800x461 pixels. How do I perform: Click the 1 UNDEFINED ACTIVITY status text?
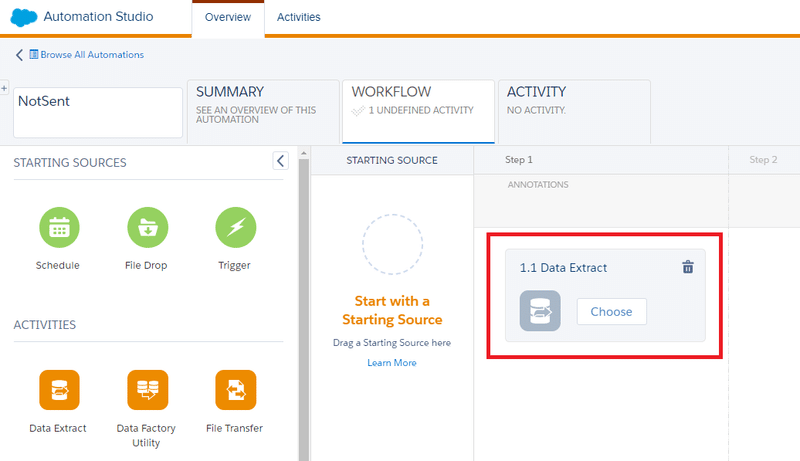pyautogui.click(x=421, y=110)
